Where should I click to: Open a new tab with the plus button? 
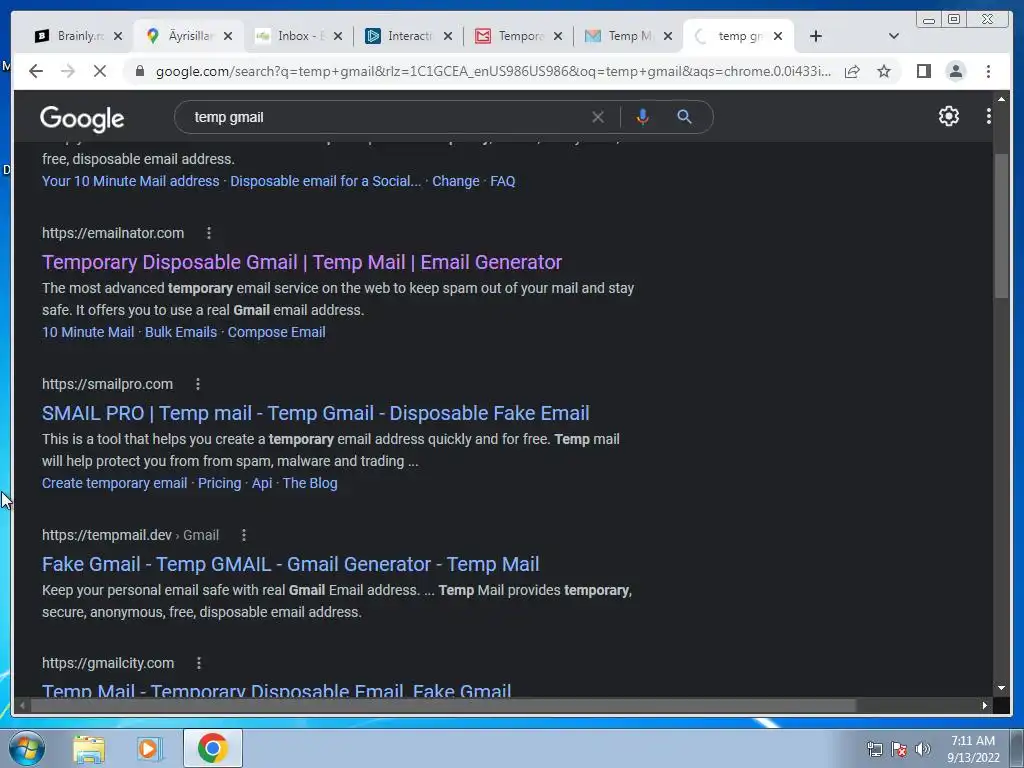coord(816,36)
